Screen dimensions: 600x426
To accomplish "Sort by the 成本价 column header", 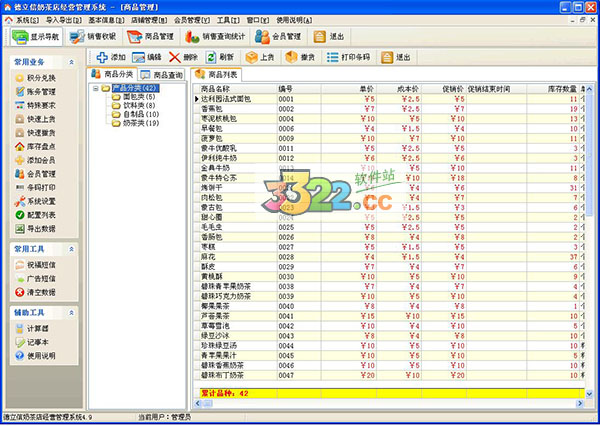I will [x=399, y=89].
